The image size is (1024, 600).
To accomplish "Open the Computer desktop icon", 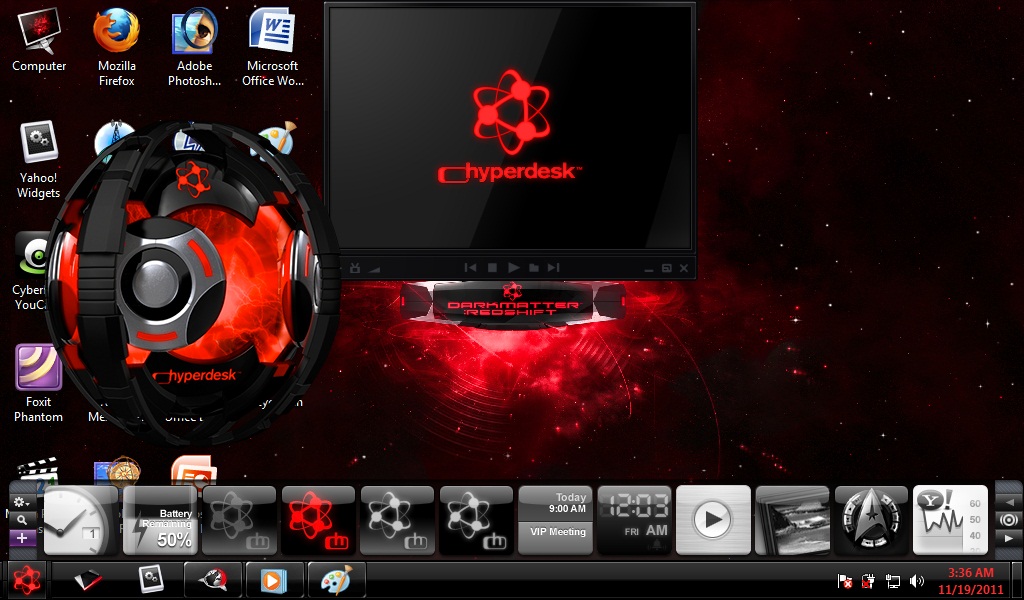I will (x=39, y=40).
